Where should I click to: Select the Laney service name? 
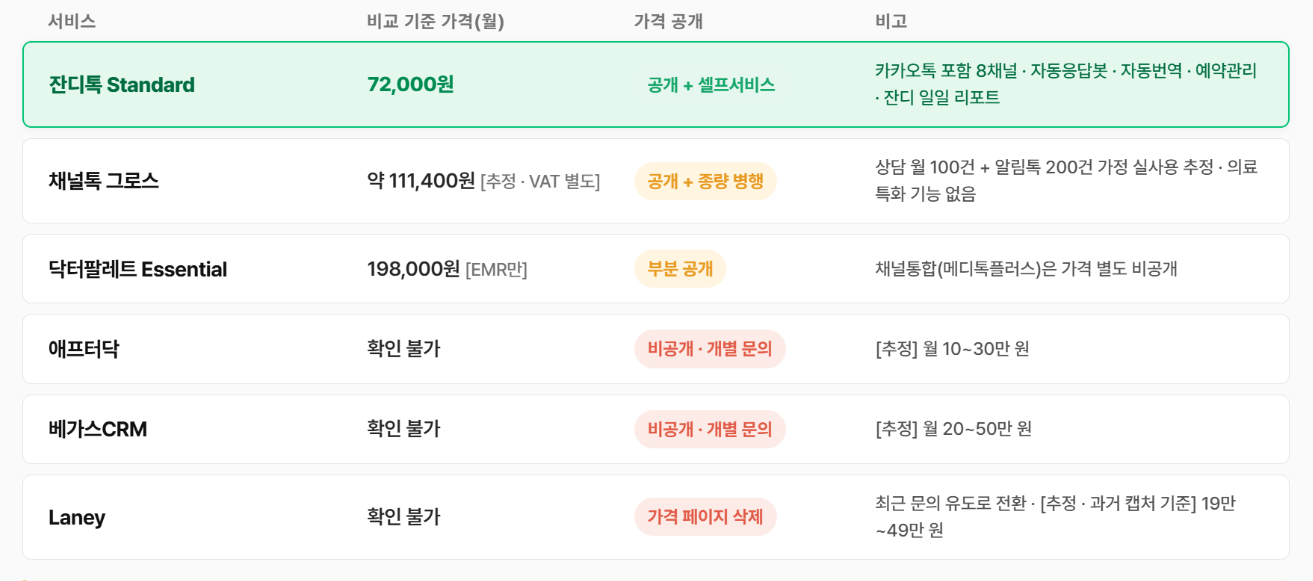76,517
